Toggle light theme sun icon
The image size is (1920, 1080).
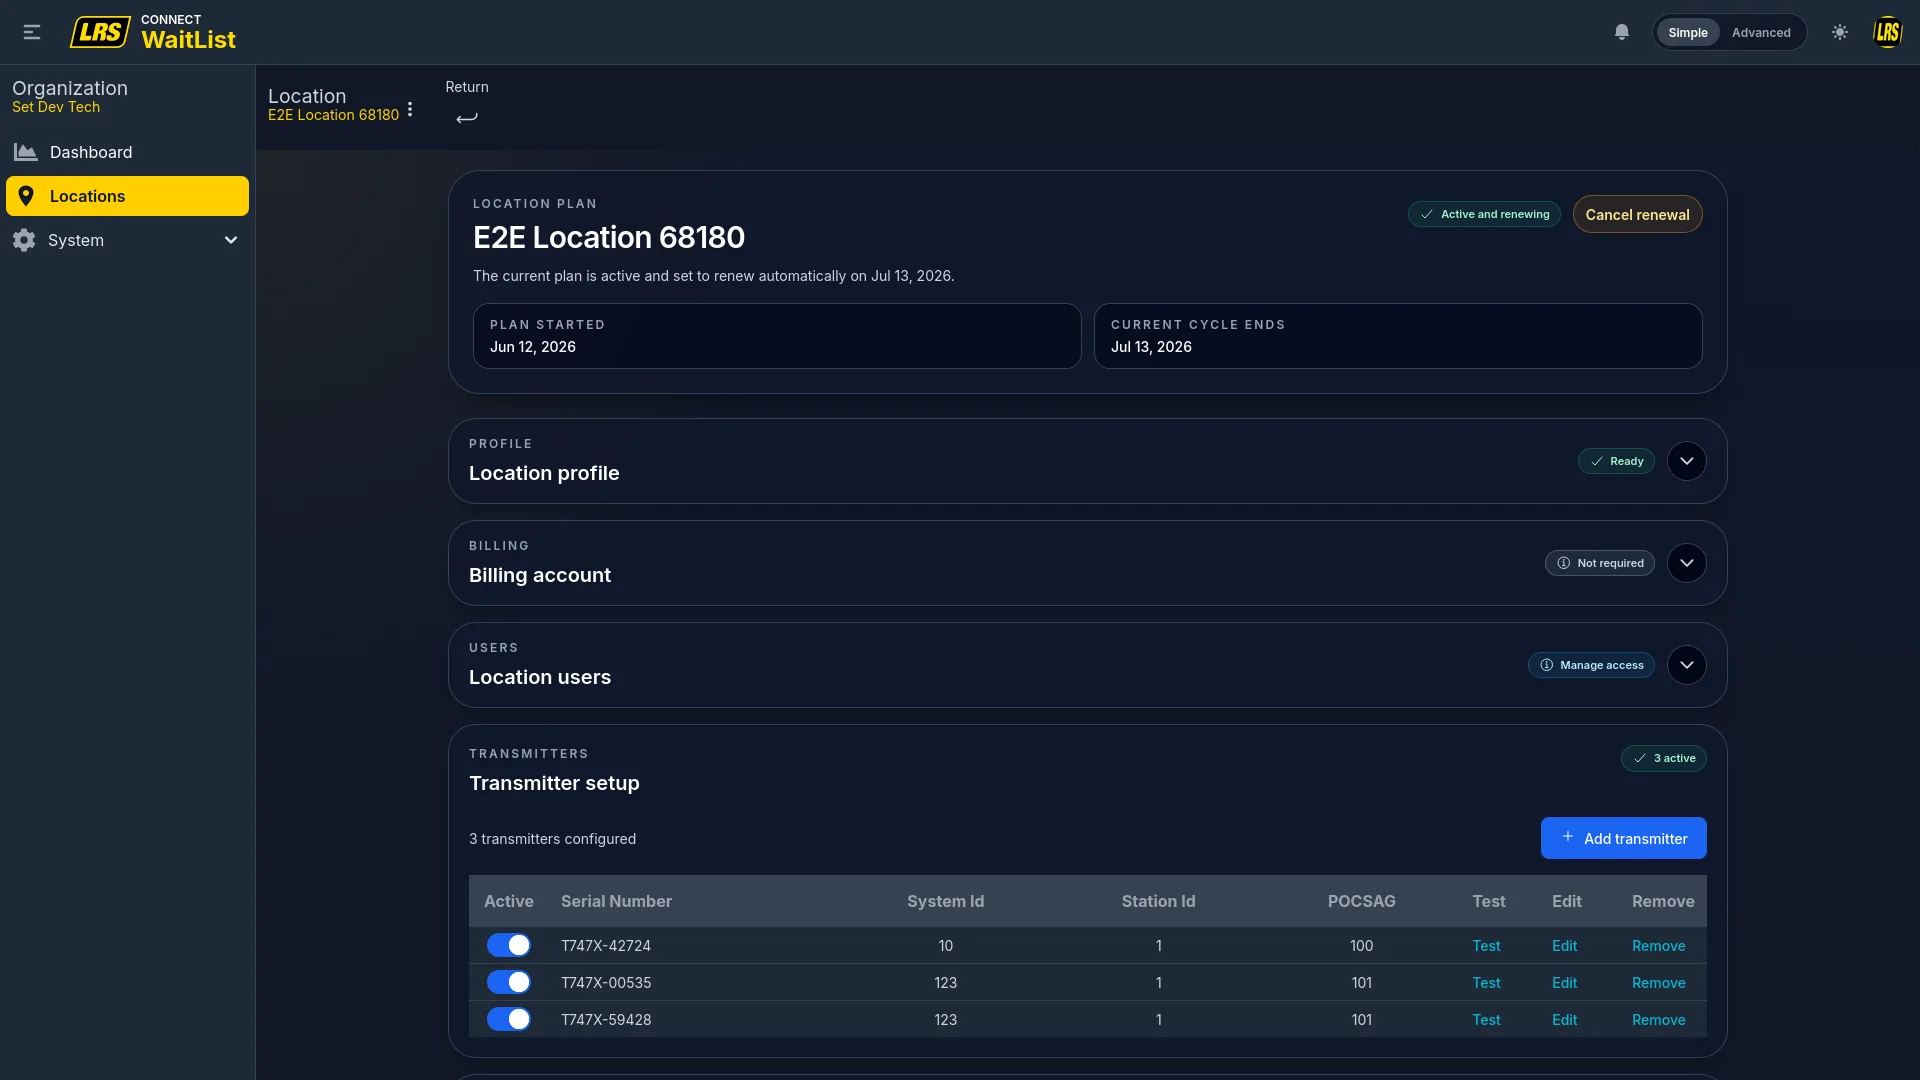point(1840,32)
